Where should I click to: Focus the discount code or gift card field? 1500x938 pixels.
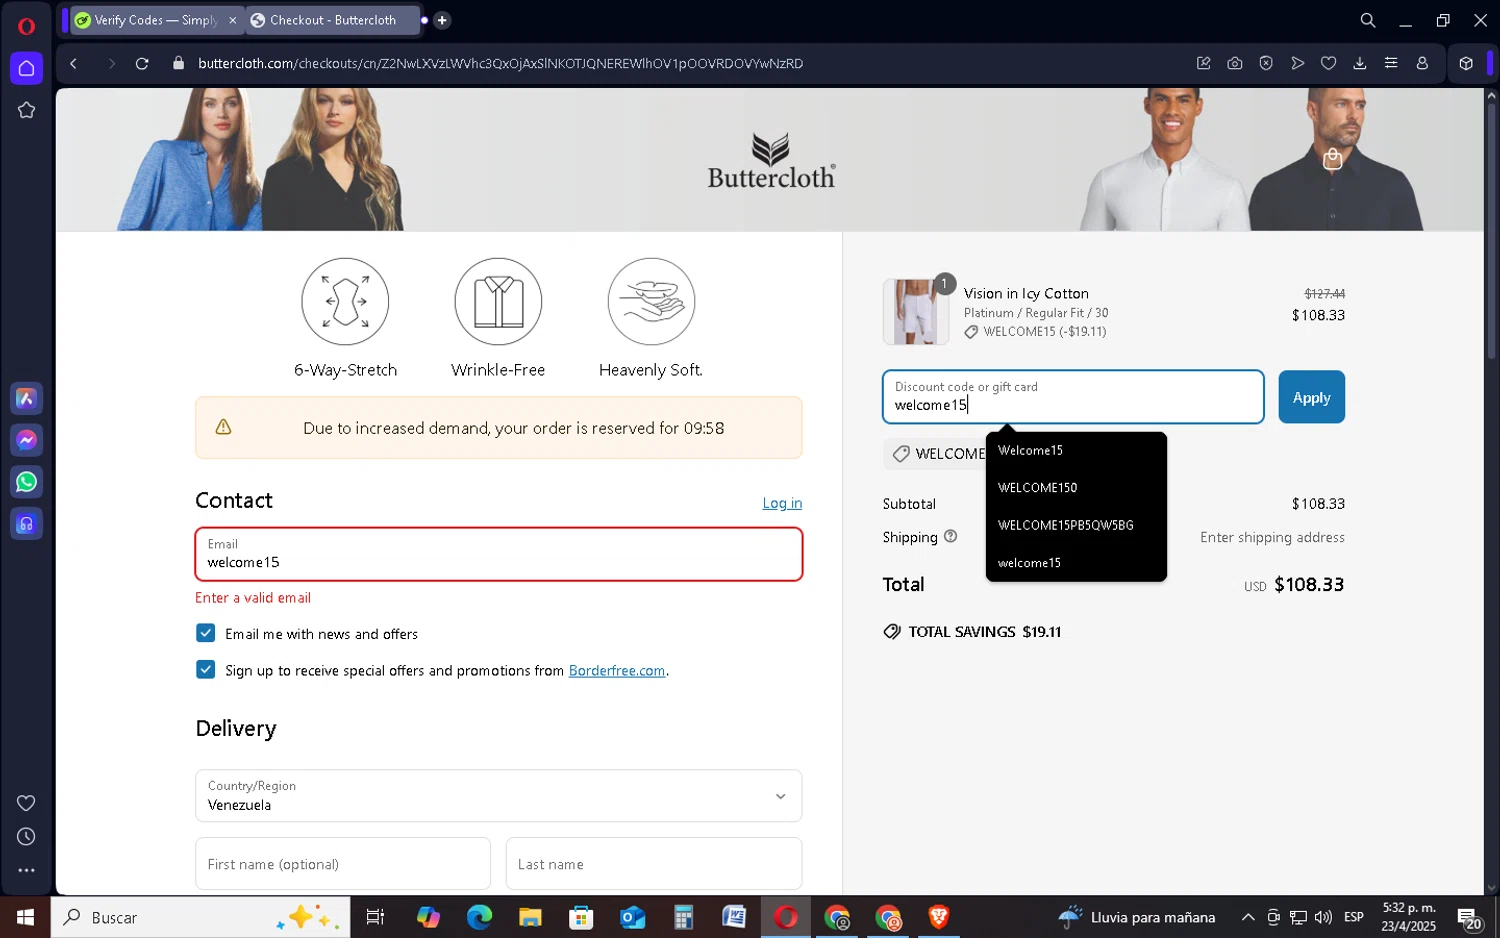point(1073,397)
